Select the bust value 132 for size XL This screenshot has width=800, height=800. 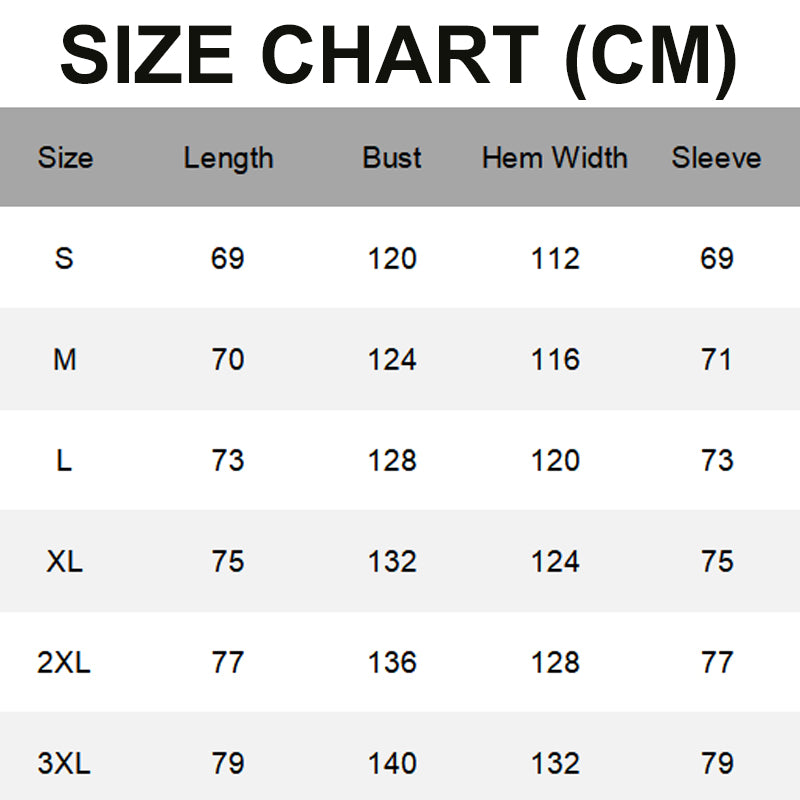pos(392,562)
